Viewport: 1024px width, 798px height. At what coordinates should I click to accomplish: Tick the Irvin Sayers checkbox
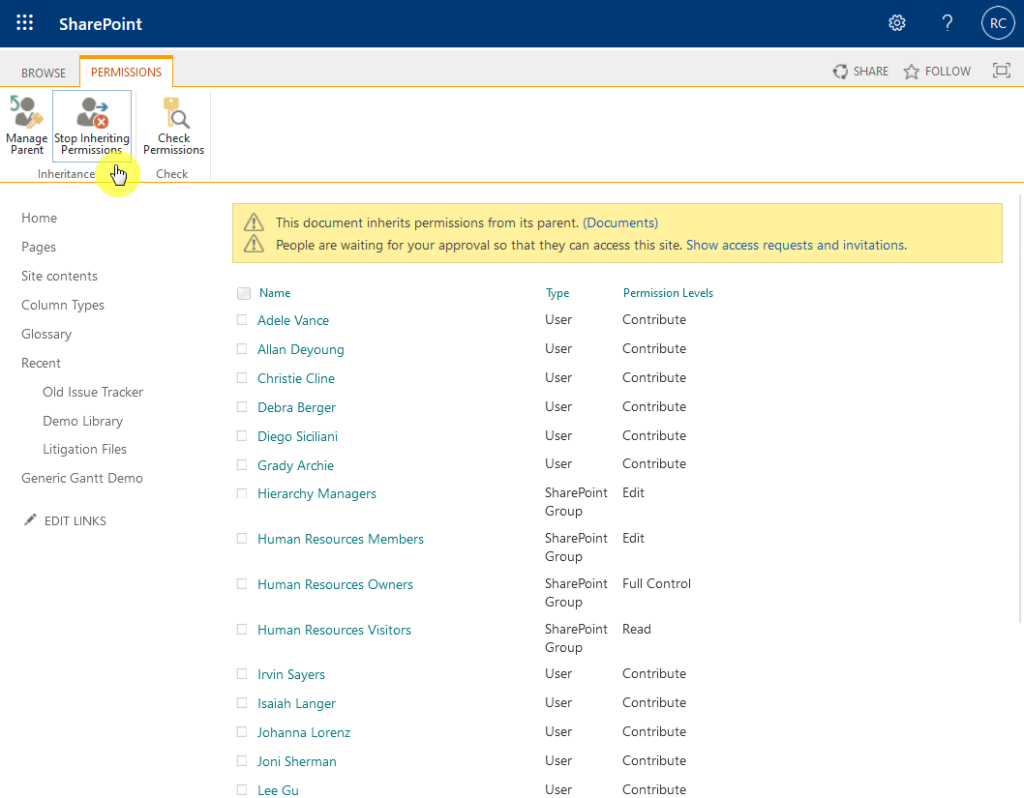[242, 673]
